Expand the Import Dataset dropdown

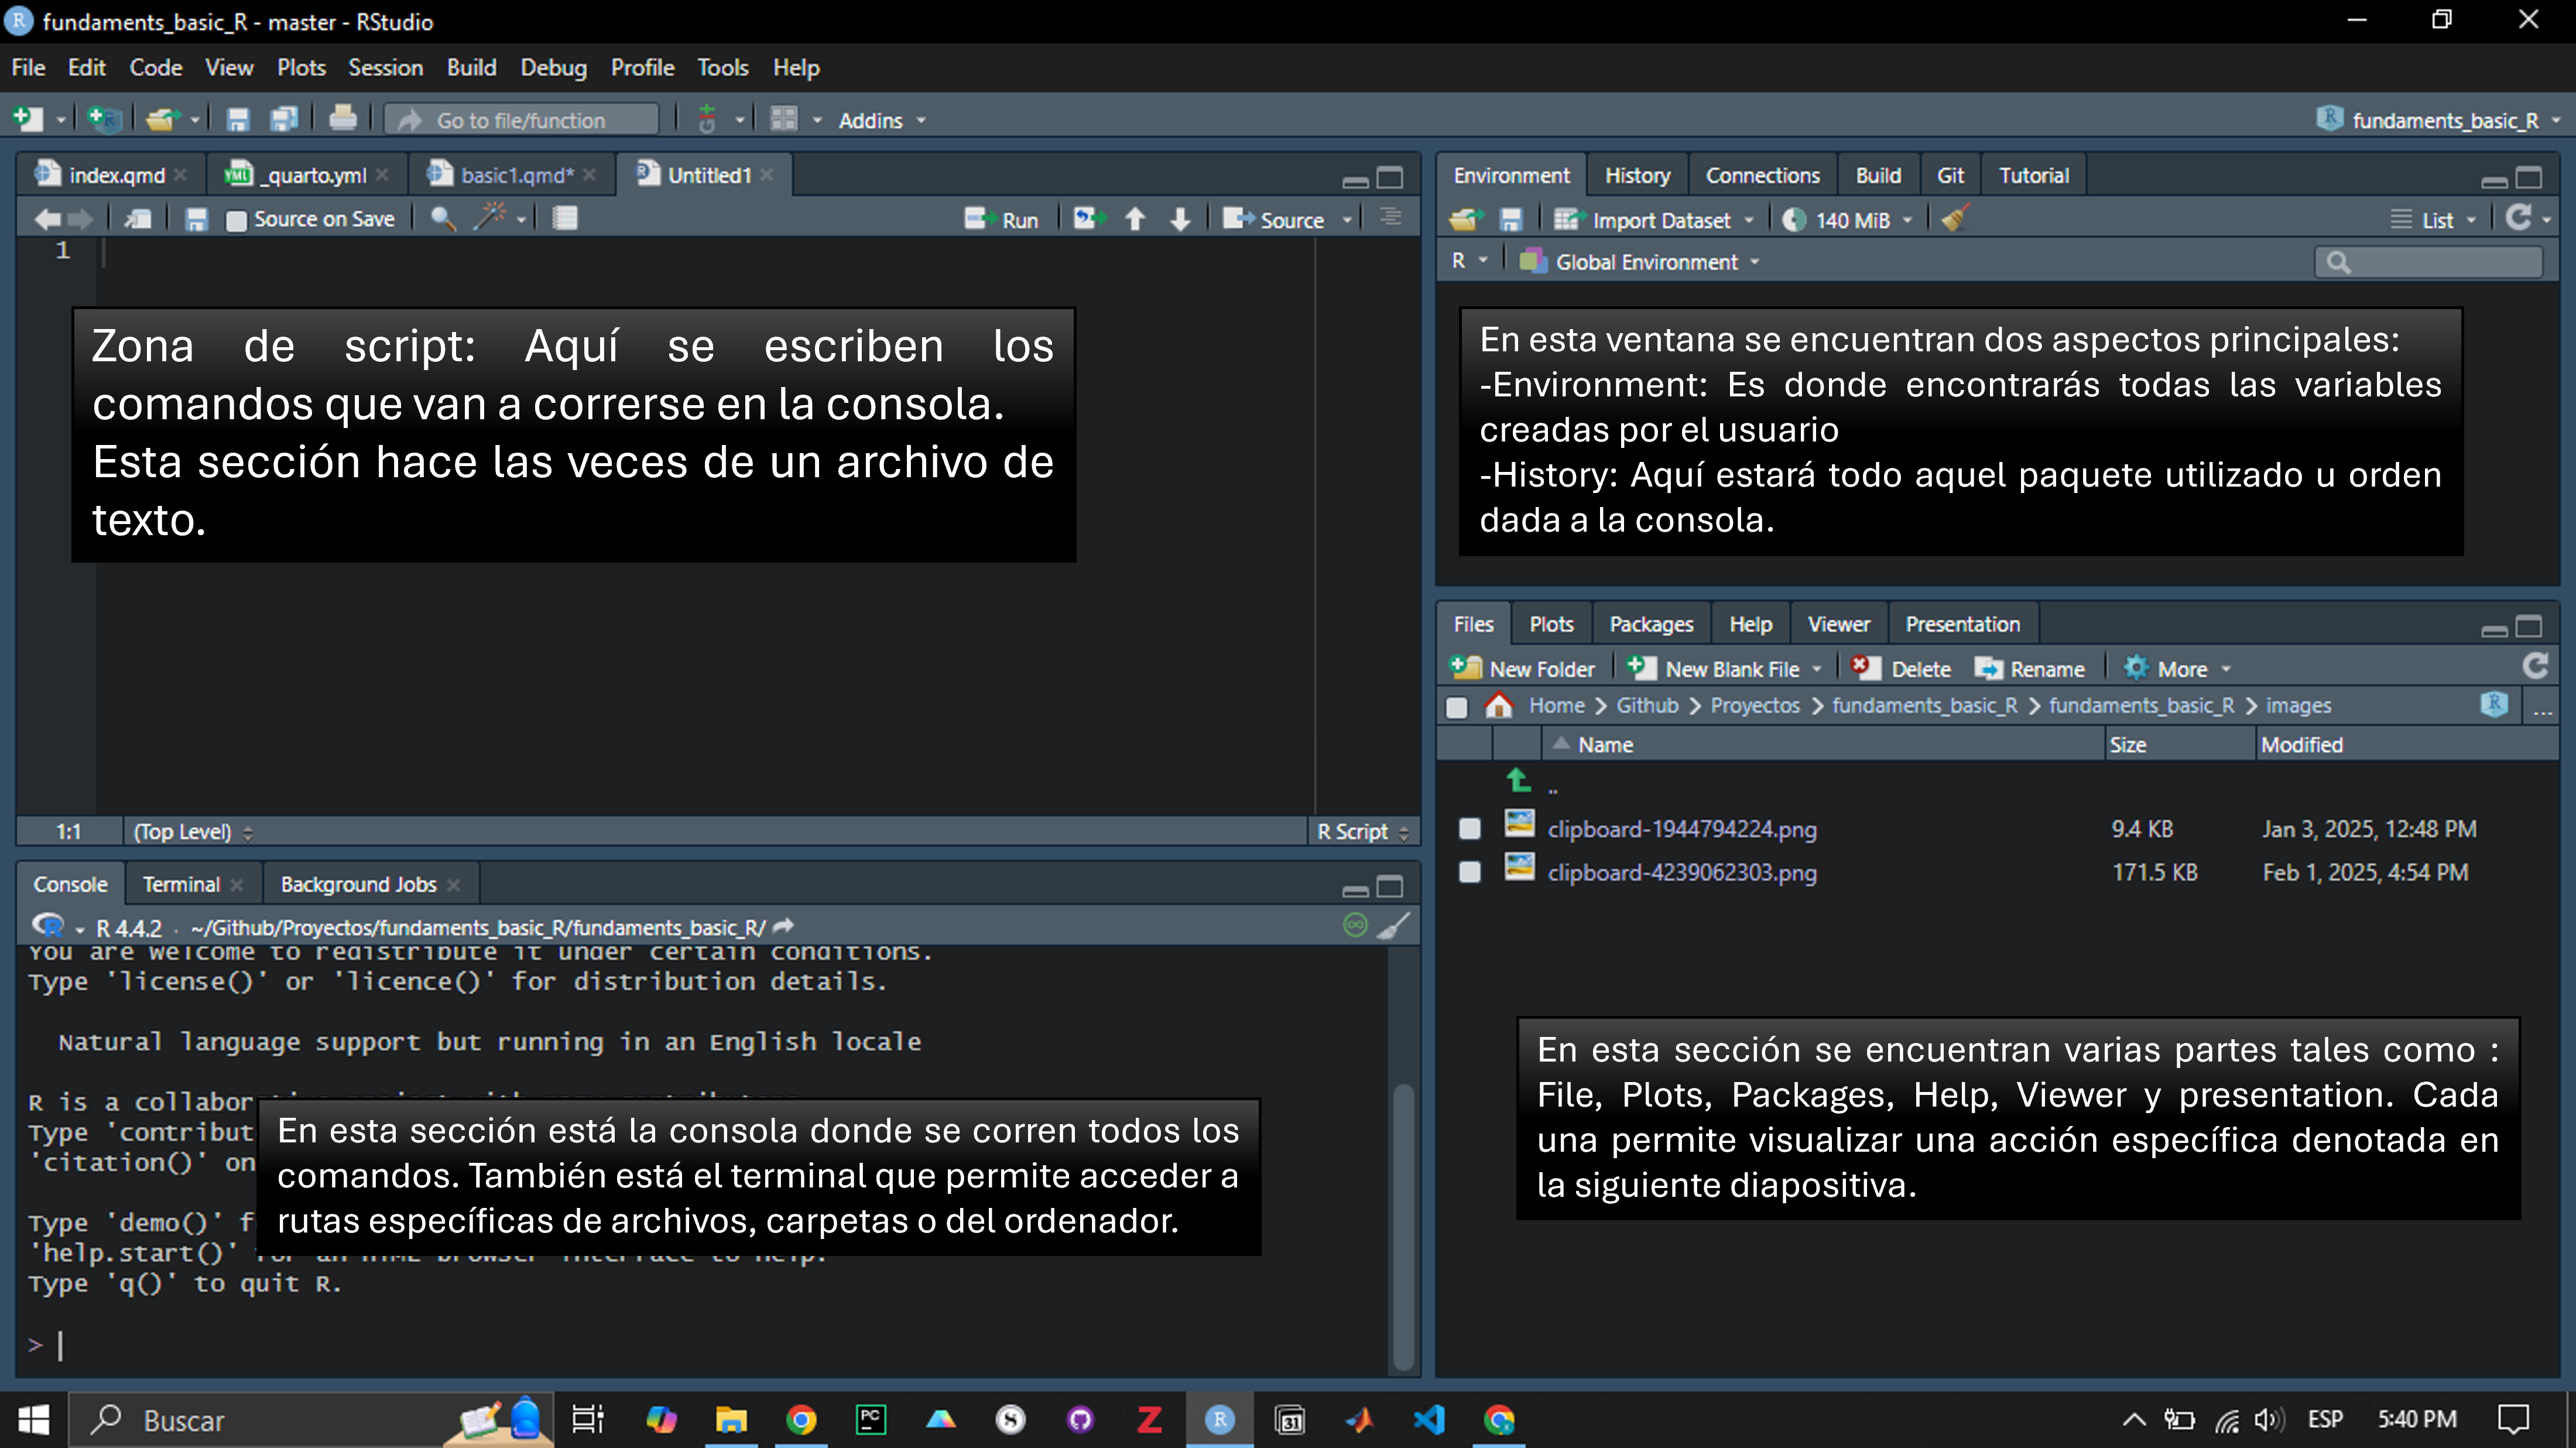click(x=1660, y=220)
